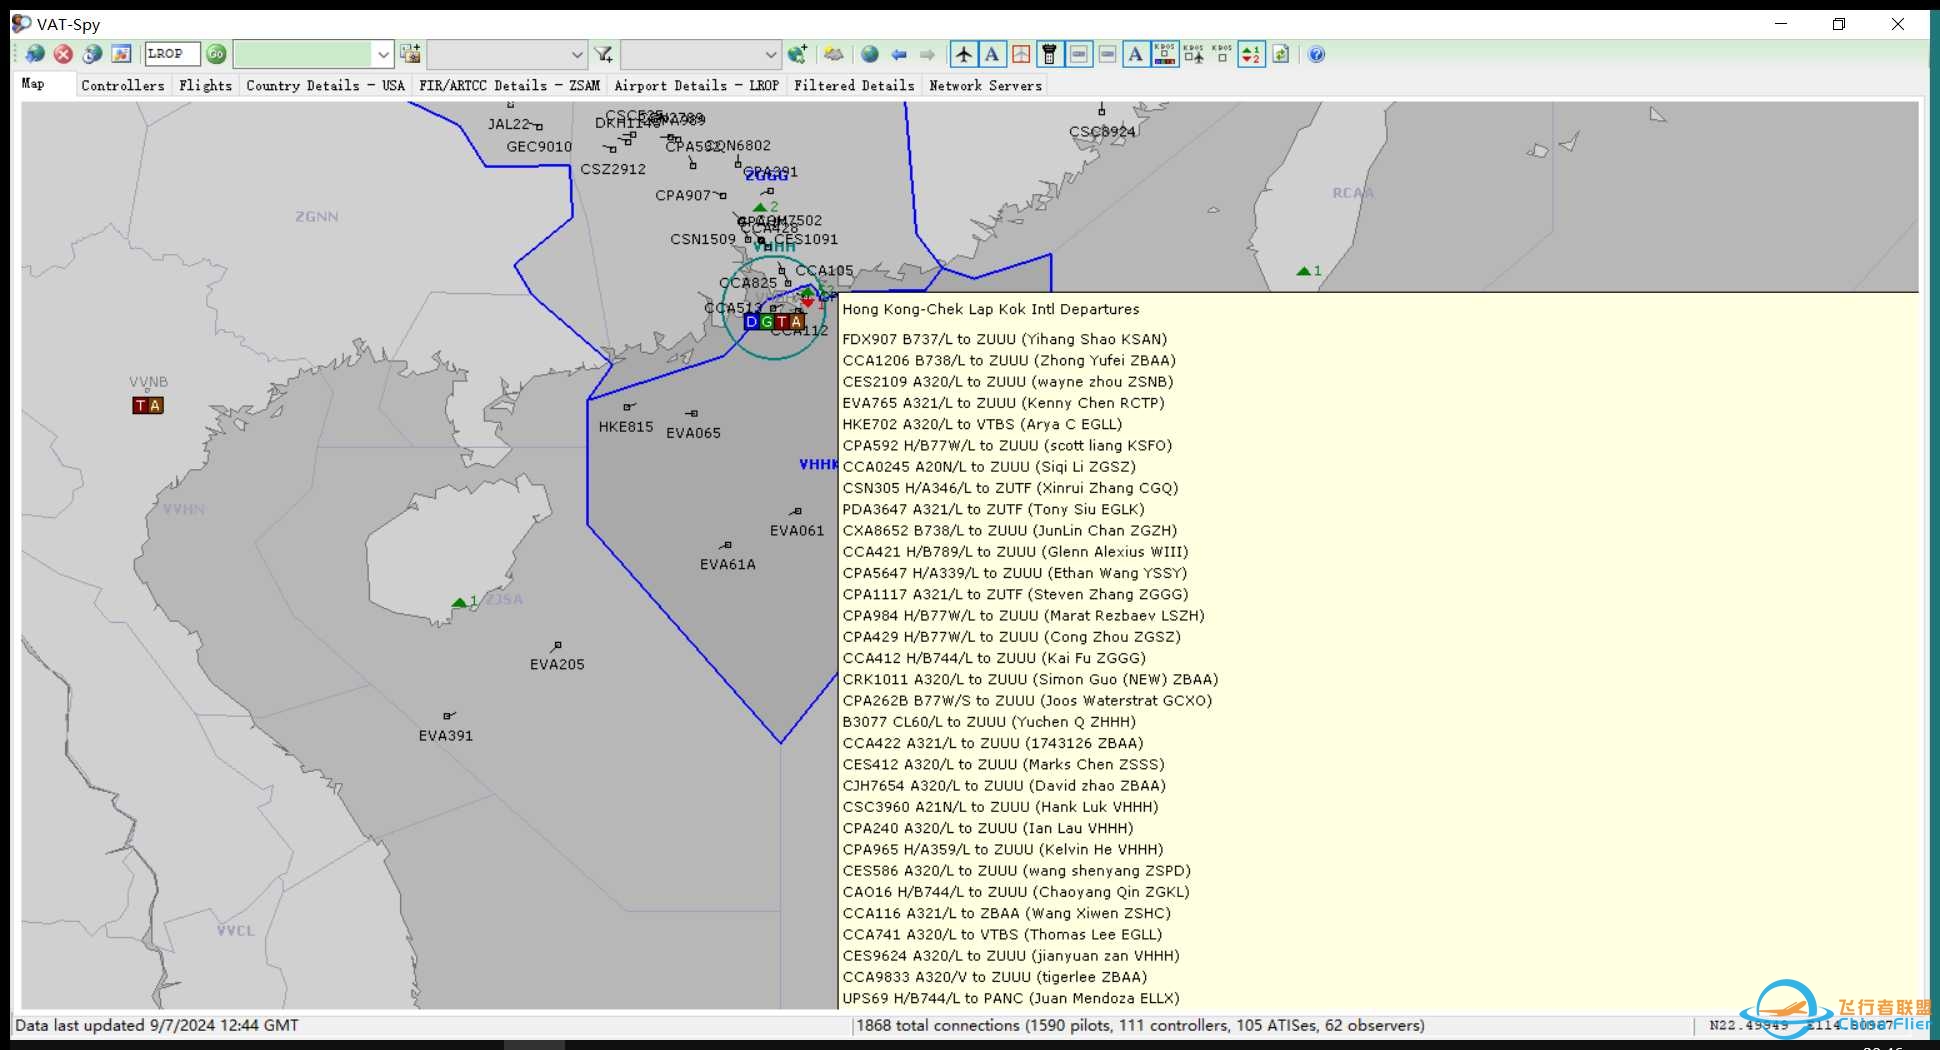Click the funnel add-filter icon
The image size is (1940, 1050).
pos(603,54)
